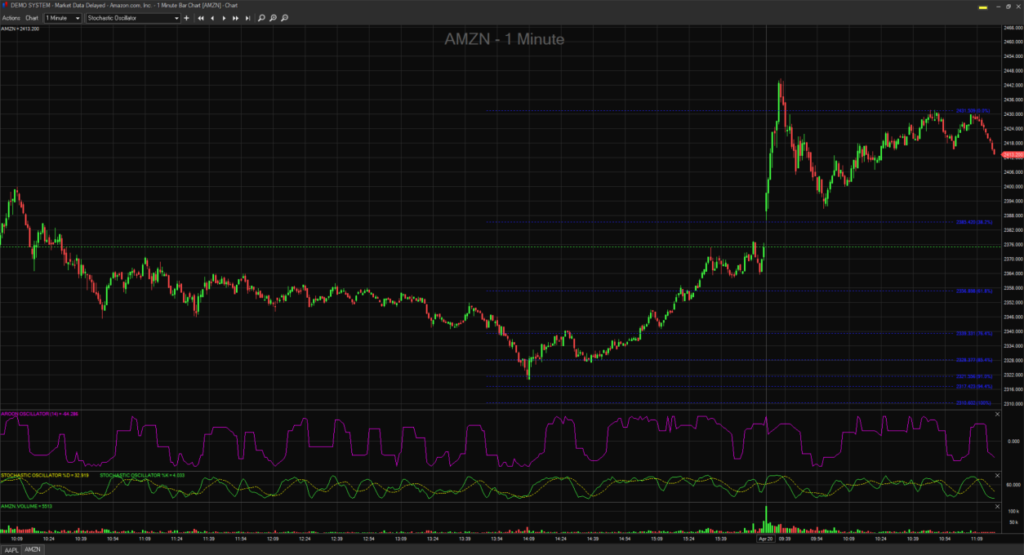Open the Chart menu

pyautogui.click(x=32, y=18)
